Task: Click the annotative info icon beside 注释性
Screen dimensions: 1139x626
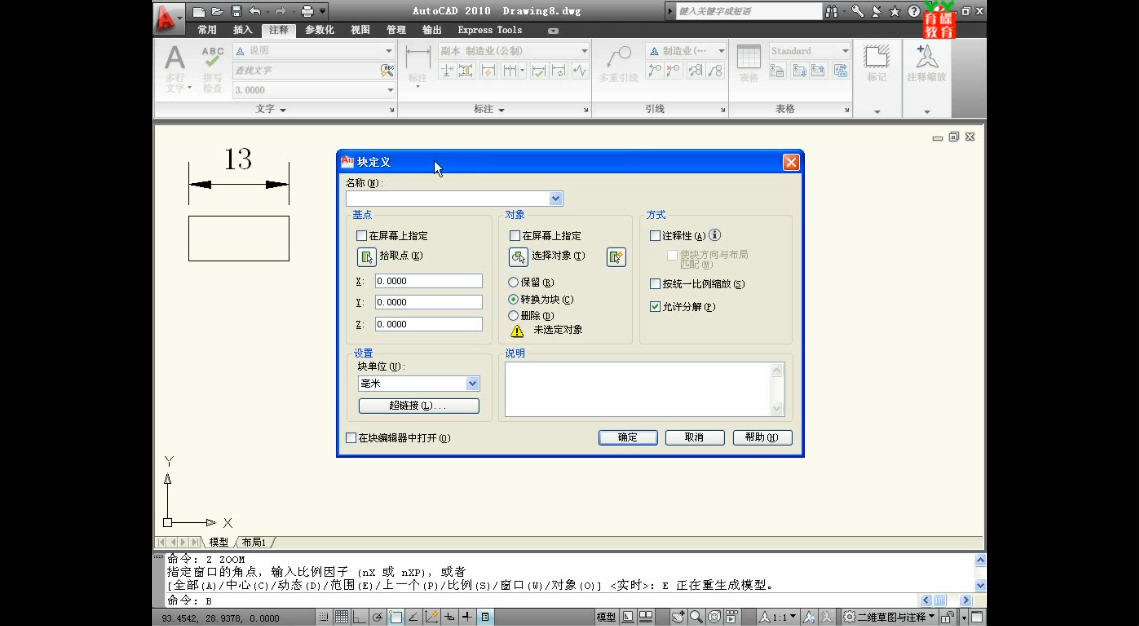Action: coord(715,235)
